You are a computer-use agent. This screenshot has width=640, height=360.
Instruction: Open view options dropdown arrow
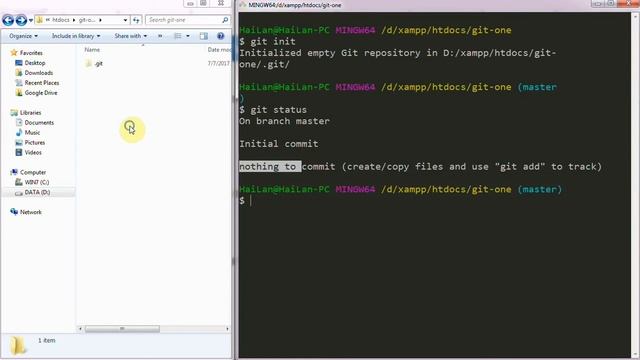188,36
